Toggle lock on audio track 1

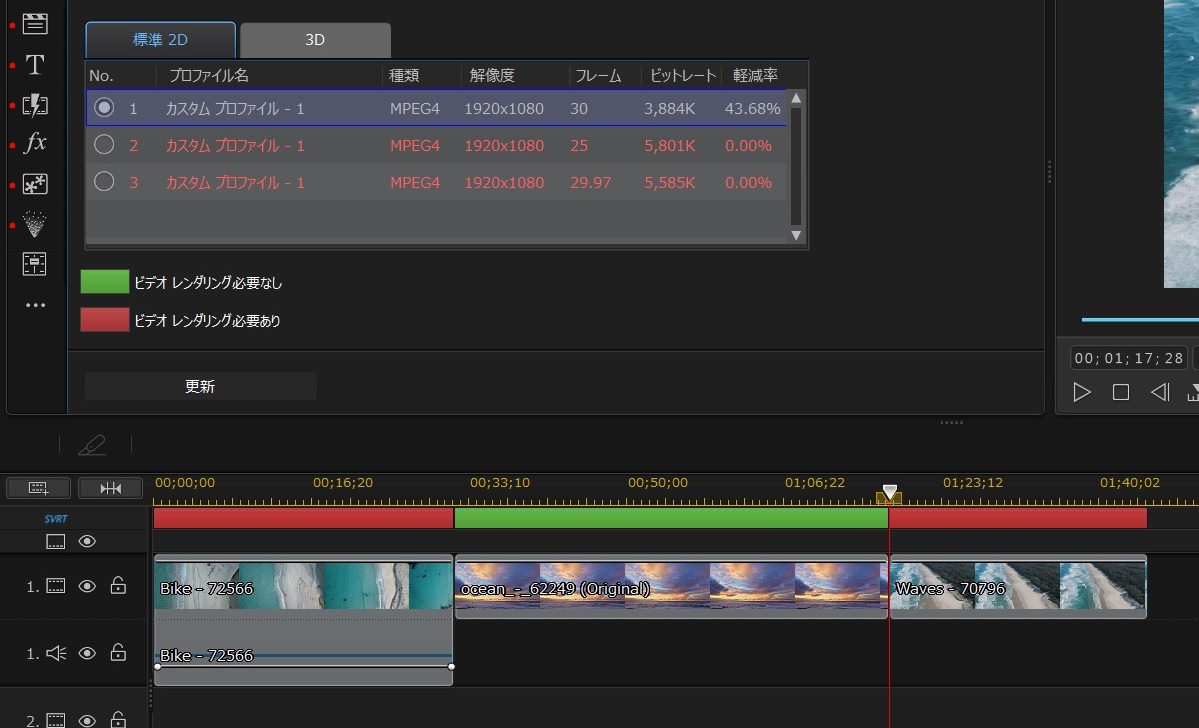pos(118,654)
